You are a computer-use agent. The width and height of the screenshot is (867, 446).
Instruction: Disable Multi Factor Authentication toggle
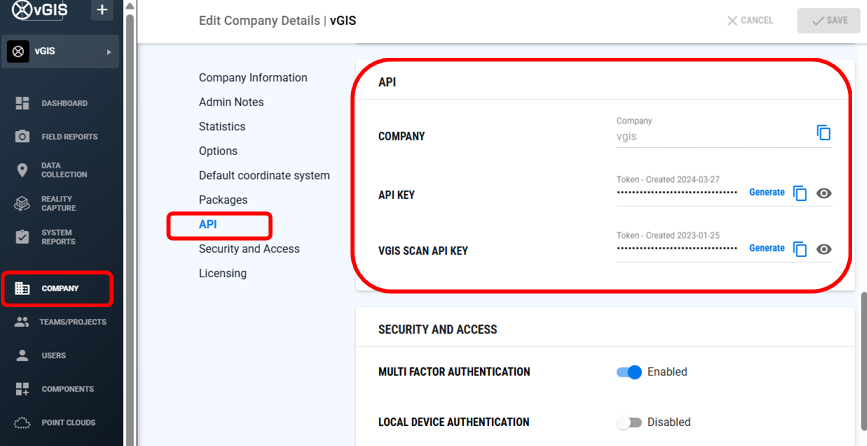(x=629, y=372)
